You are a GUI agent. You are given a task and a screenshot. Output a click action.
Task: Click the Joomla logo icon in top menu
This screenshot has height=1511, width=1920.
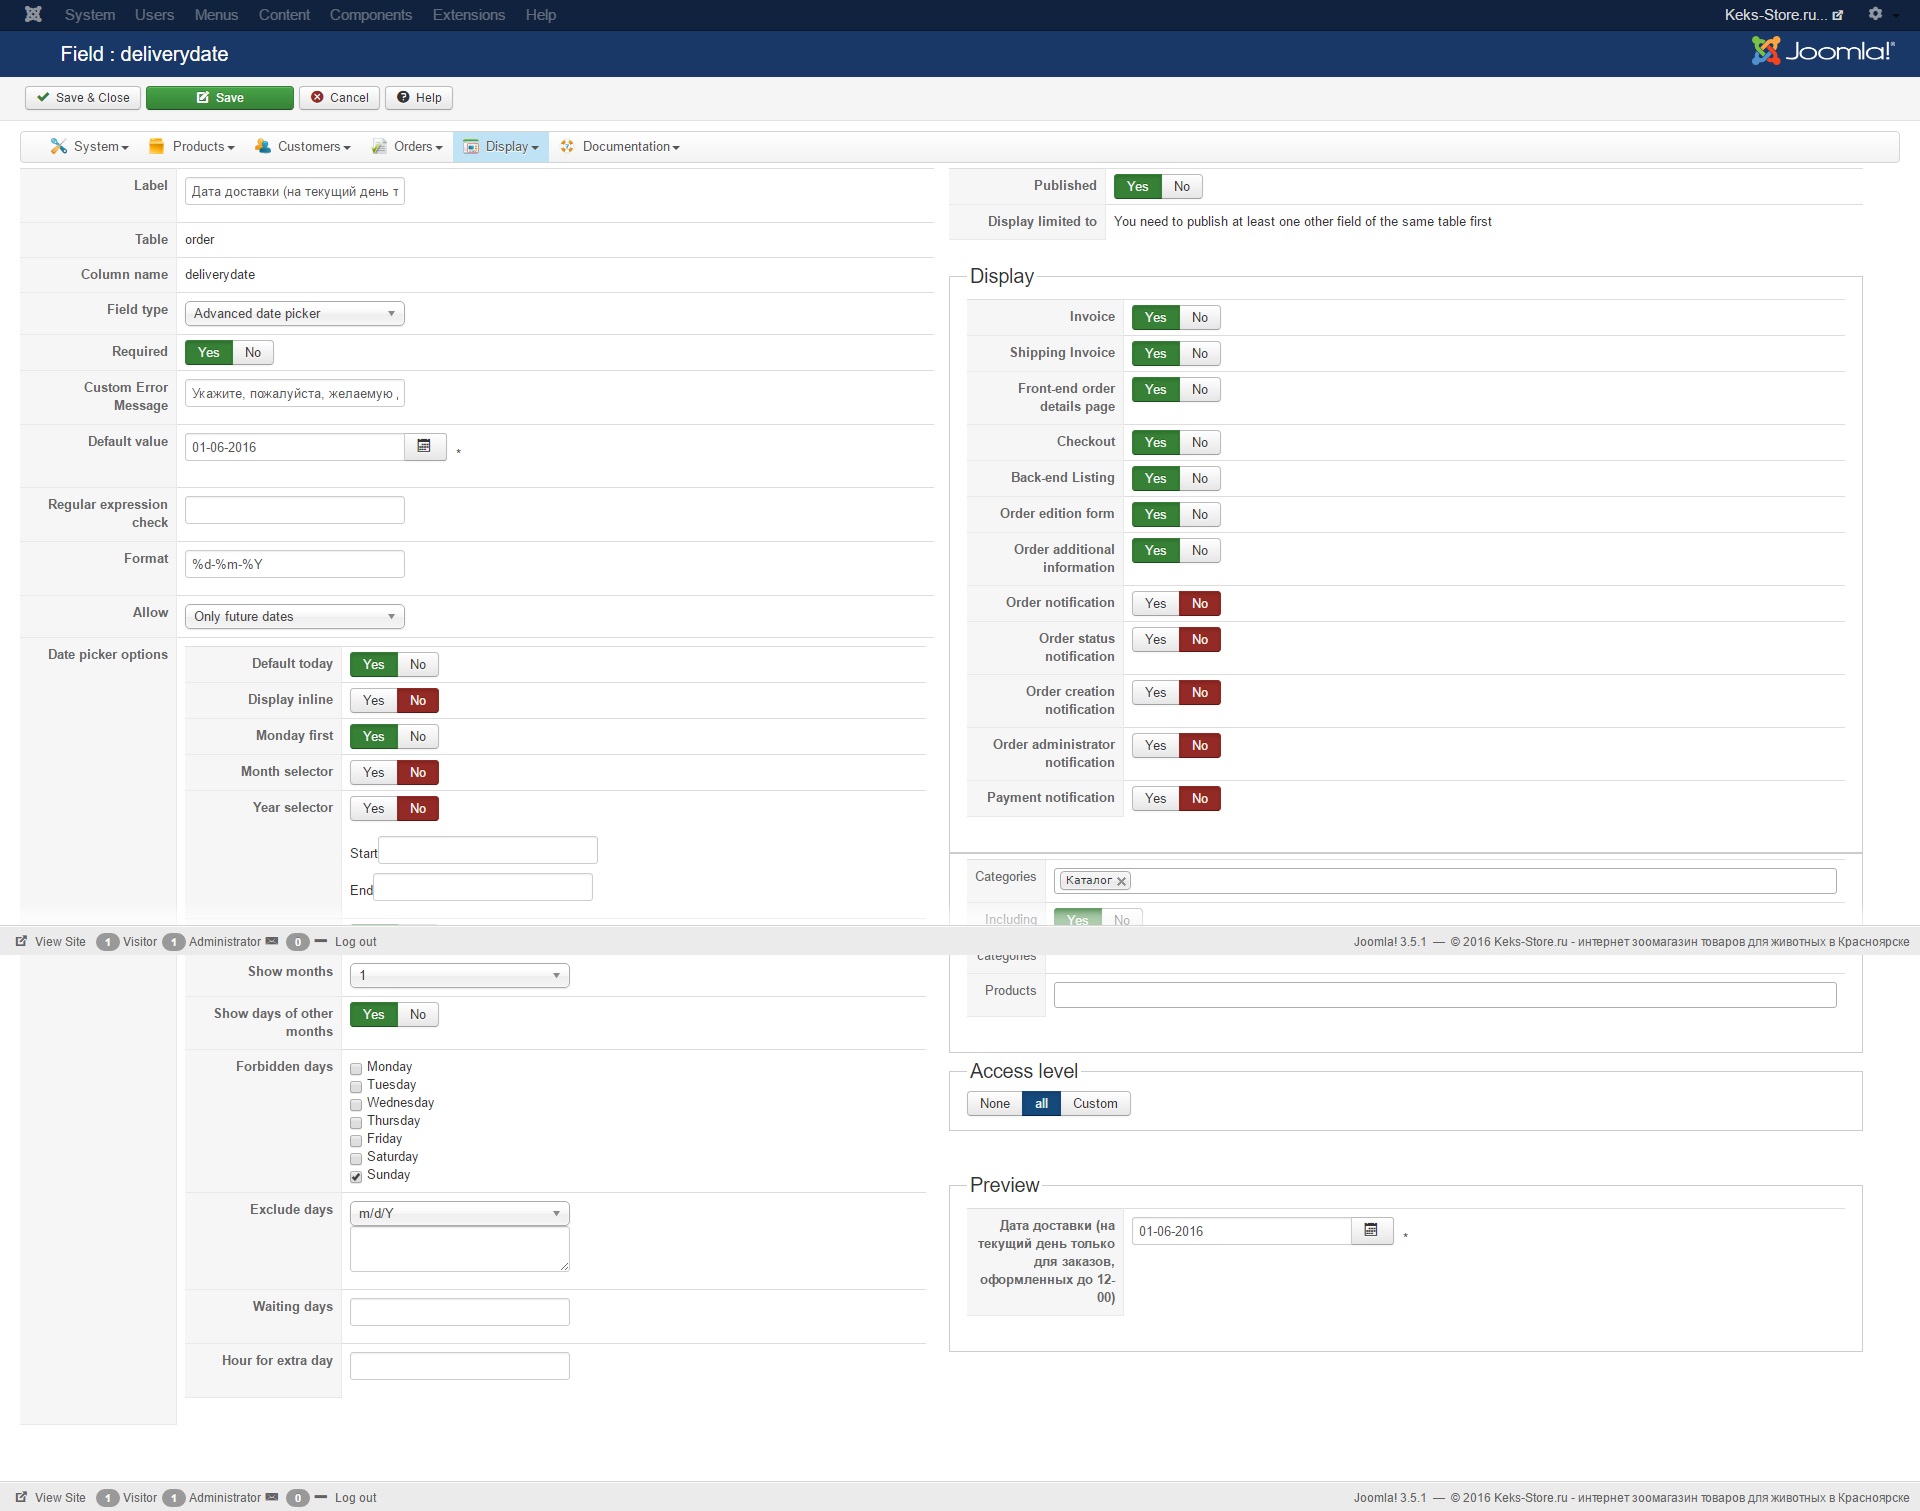click(x=33, y=14)
